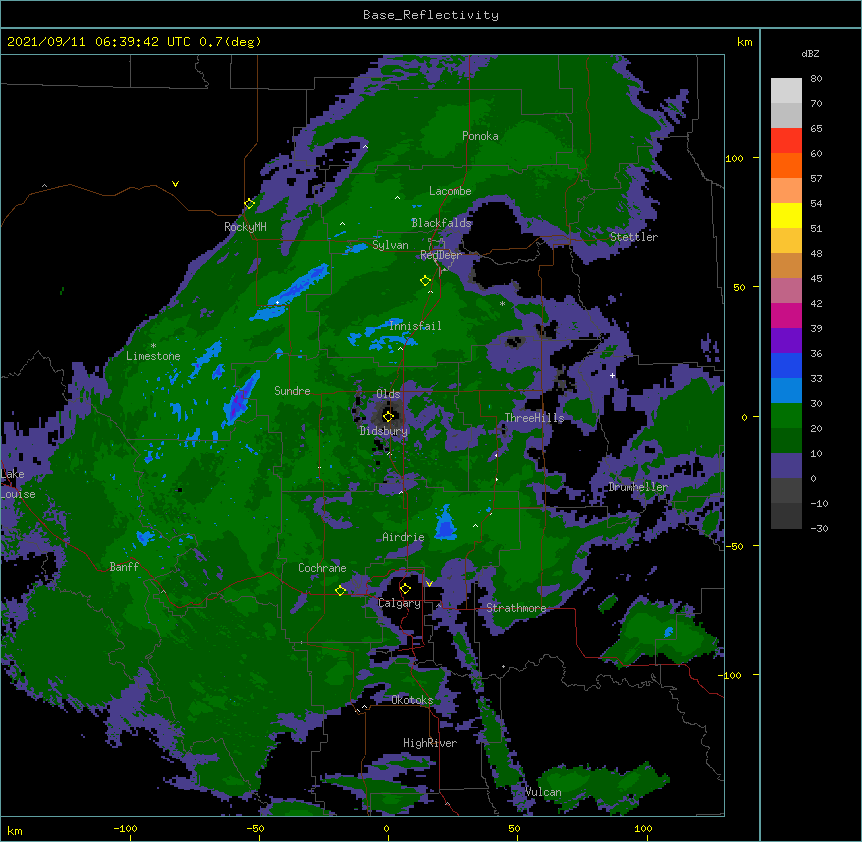Pick the light gray legend swatch between 80 and 70
Screen dimensions: 862x842
pos(786,91)
